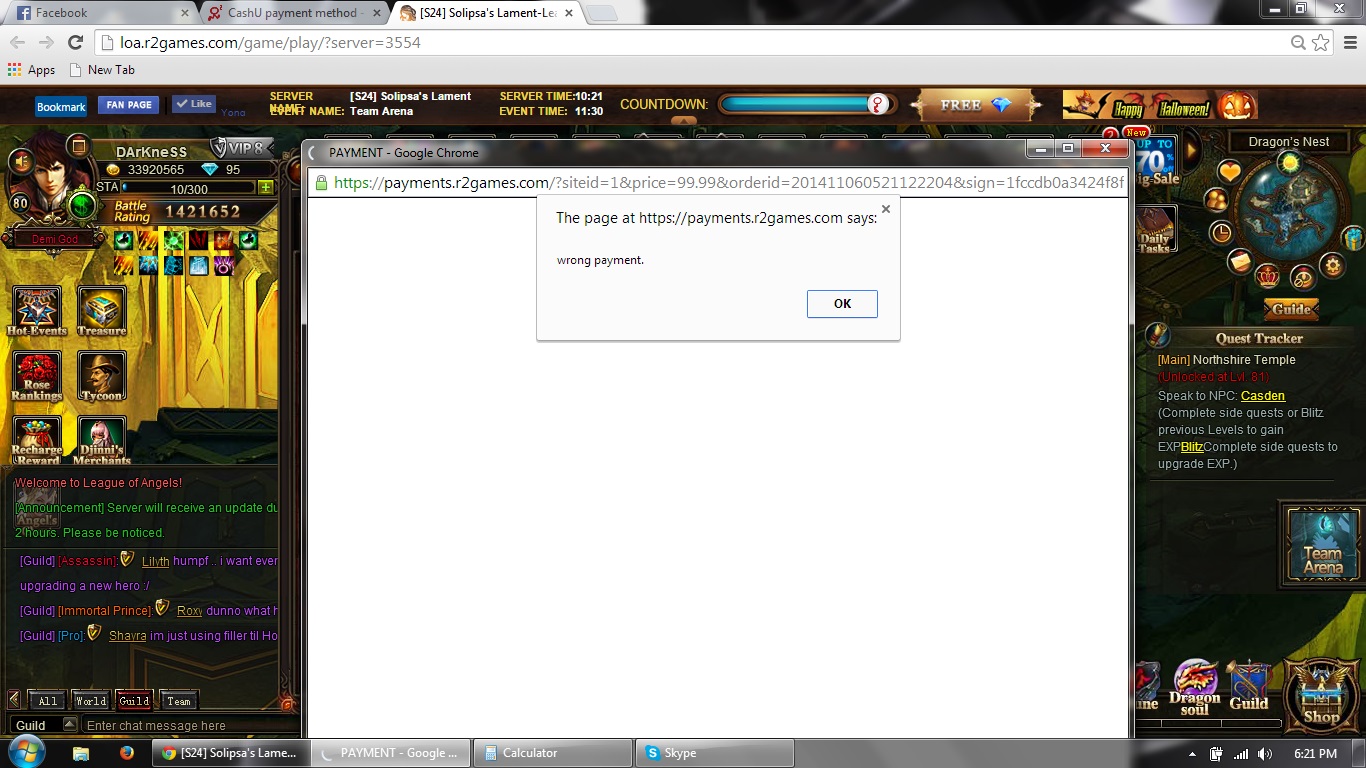Open the Dragon soul icon
The image size is (1366, 768).
pyautogui.click(x=1195, y=686)
